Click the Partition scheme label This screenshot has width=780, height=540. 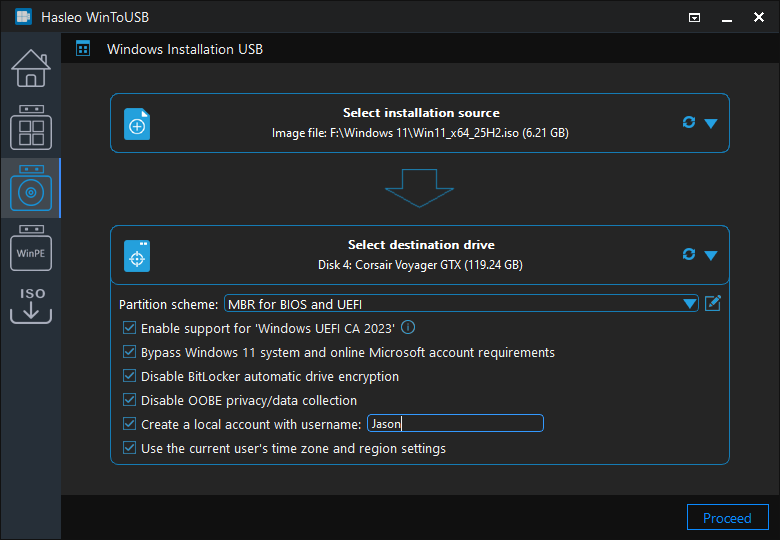click(168, 304)
